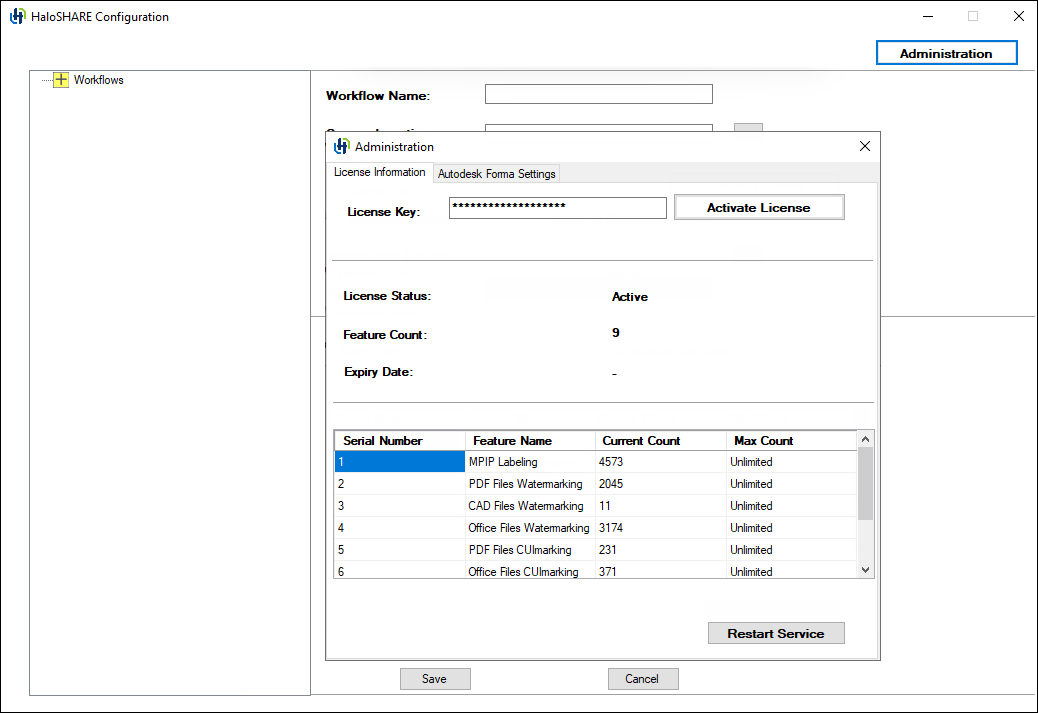This screenshot has width=1038, height=713.
Task: Click the Activate License button
Action: (758, 207)
